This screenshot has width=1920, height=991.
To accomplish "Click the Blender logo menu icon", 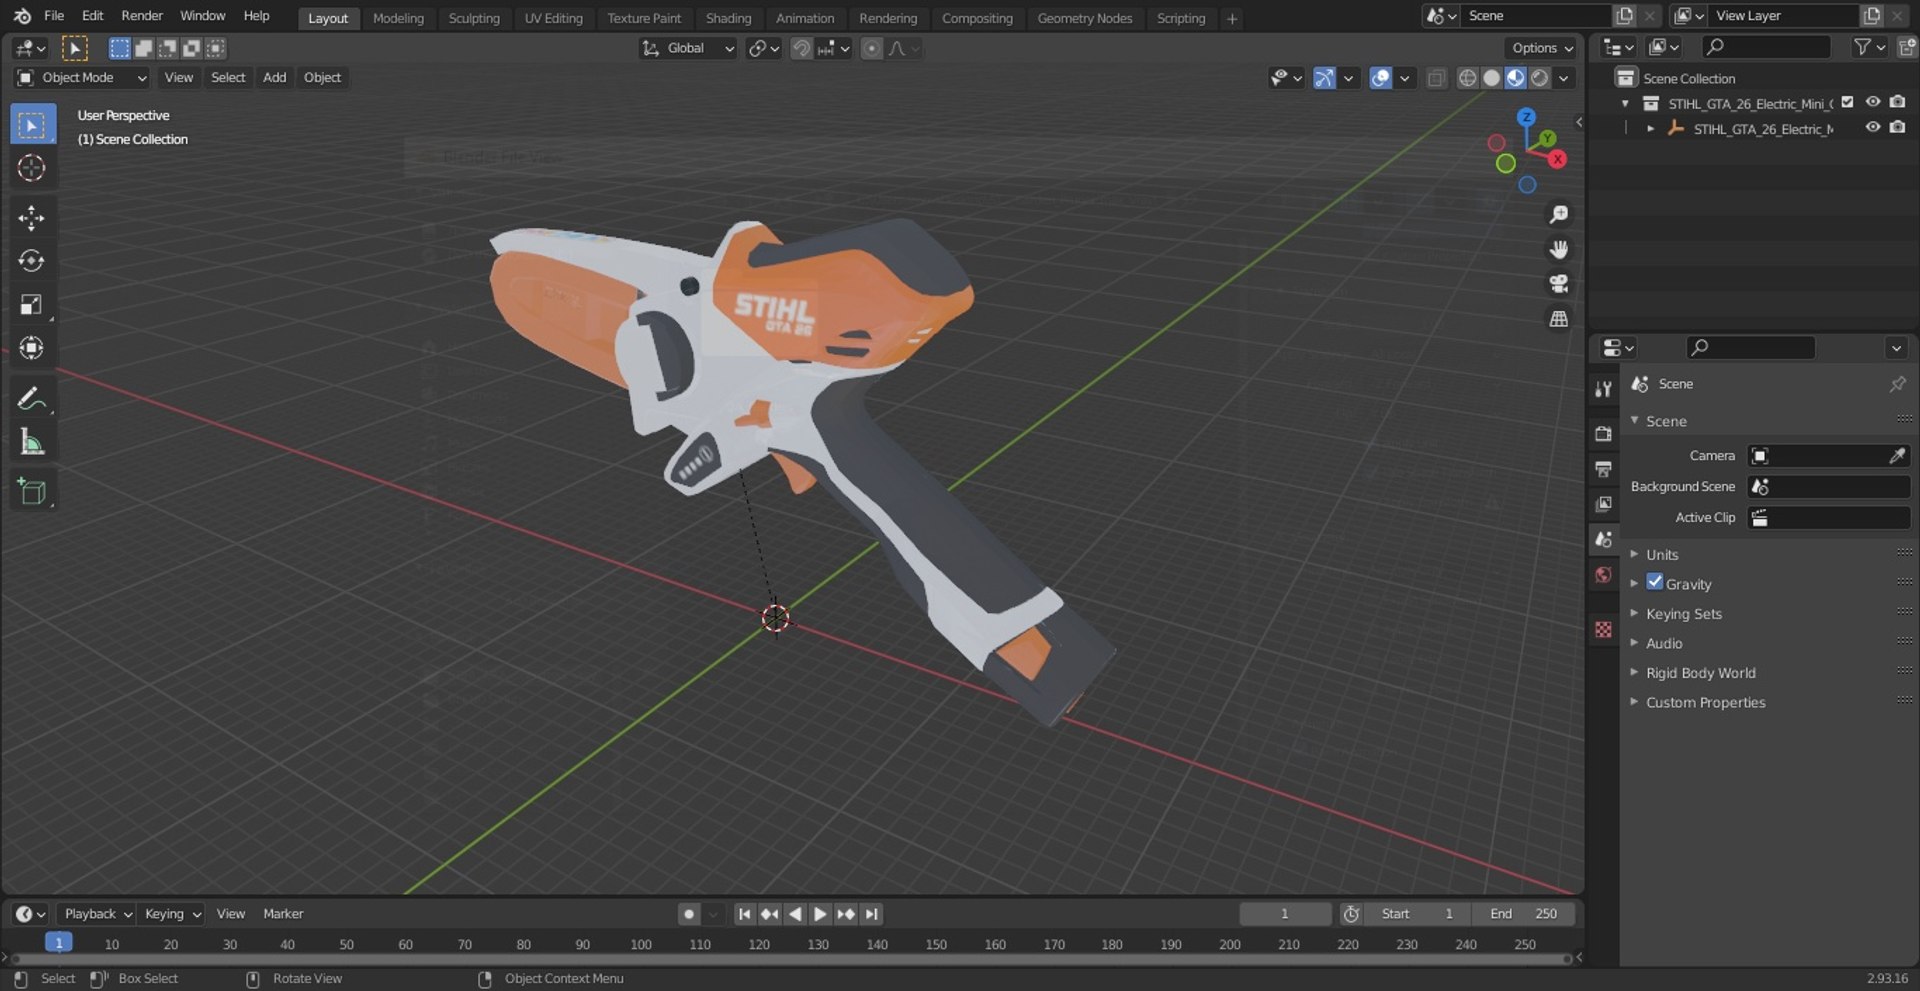I will pos(22,16).
